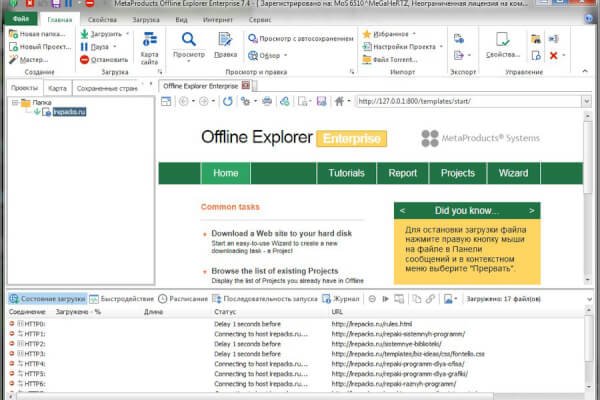Screen dimensions: 600x400
Task: Open Настройки Проекта settings
Action: pyautogui.click(x=399, y=47)
